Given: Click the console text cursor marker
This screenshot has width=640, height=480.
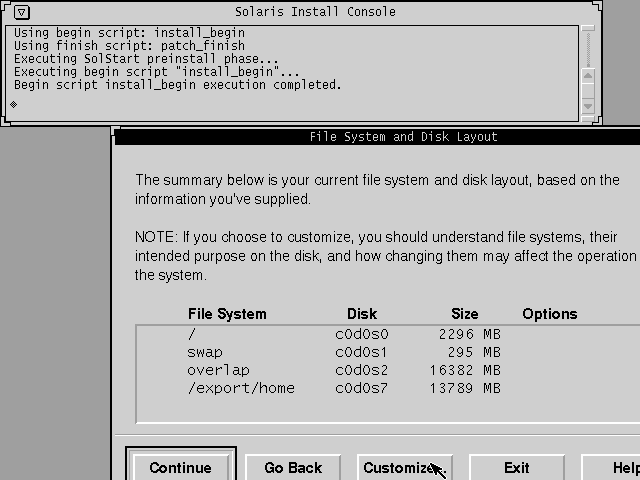Looking at the screenshot, I should [13, 104].
